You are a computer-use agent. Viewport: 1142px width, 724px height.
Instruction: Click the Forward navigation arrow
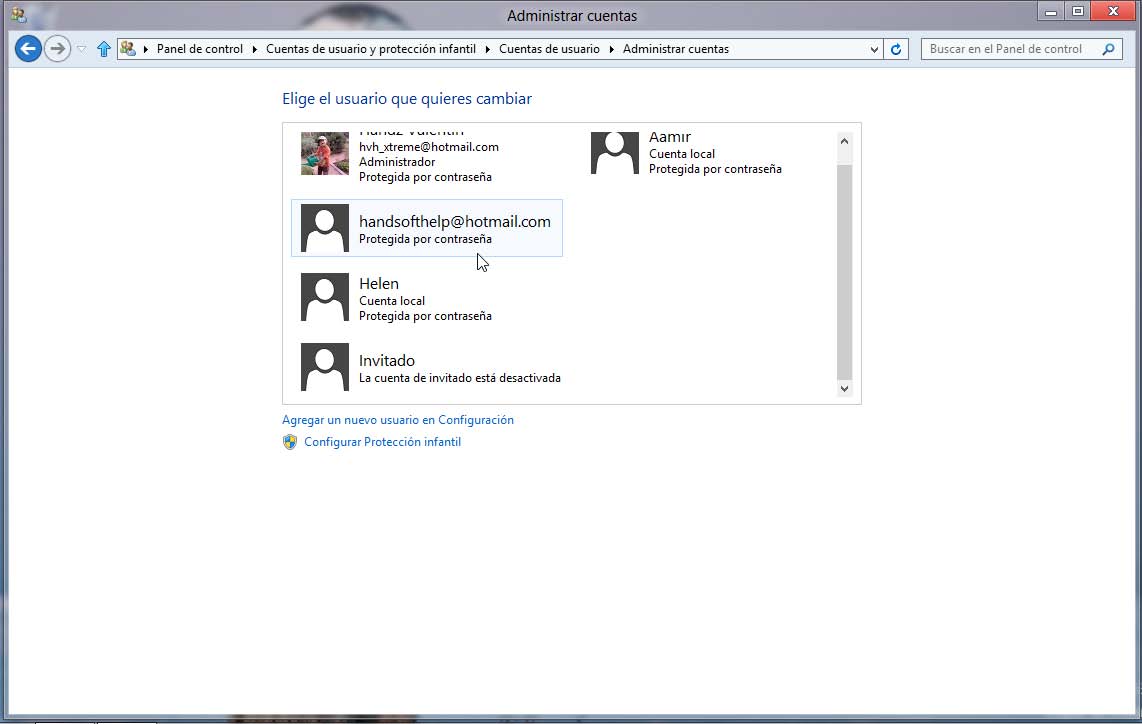click(57, 48)
